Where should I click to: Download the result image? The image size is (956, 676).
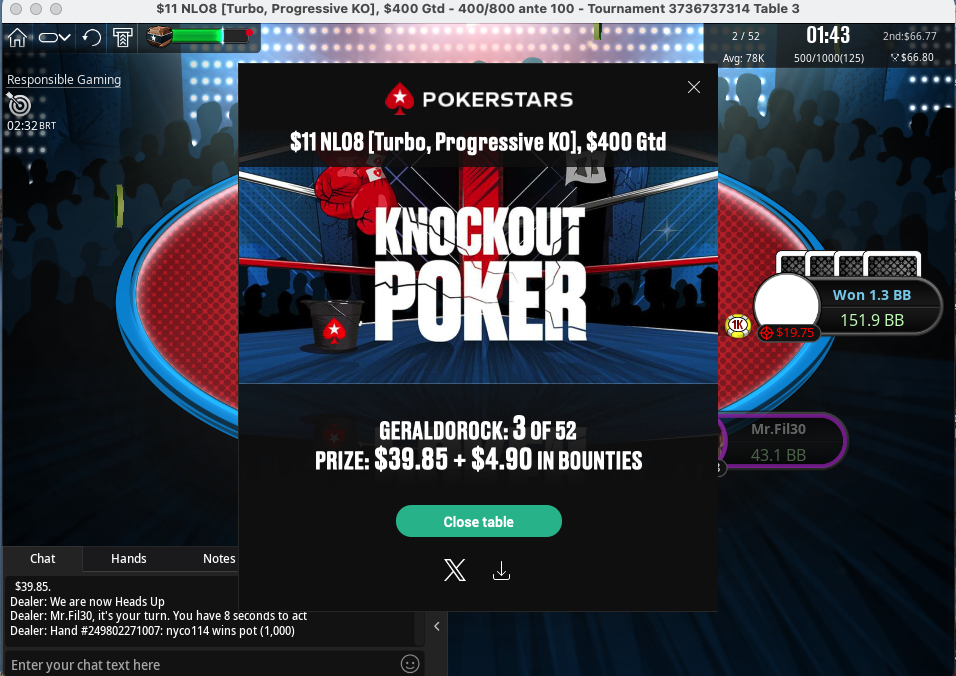[x=501, y=571]
